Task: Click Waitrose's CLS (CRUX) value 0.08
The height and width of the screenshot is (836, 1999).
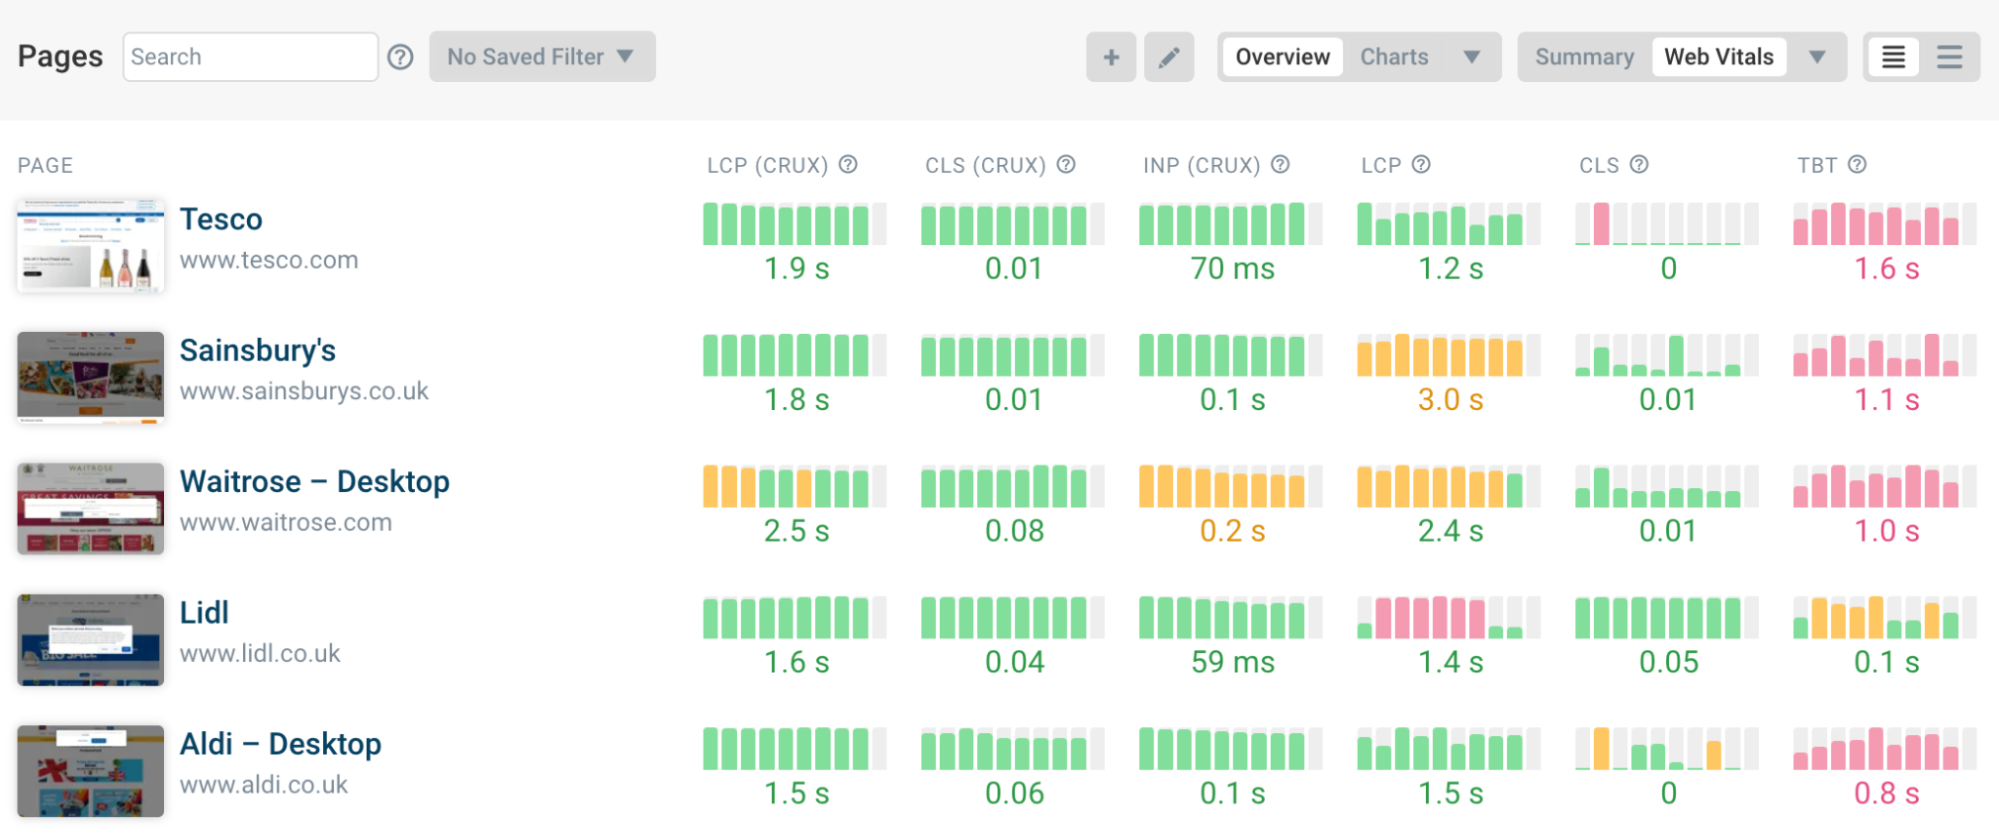Action: click(x=1014, y=531)
